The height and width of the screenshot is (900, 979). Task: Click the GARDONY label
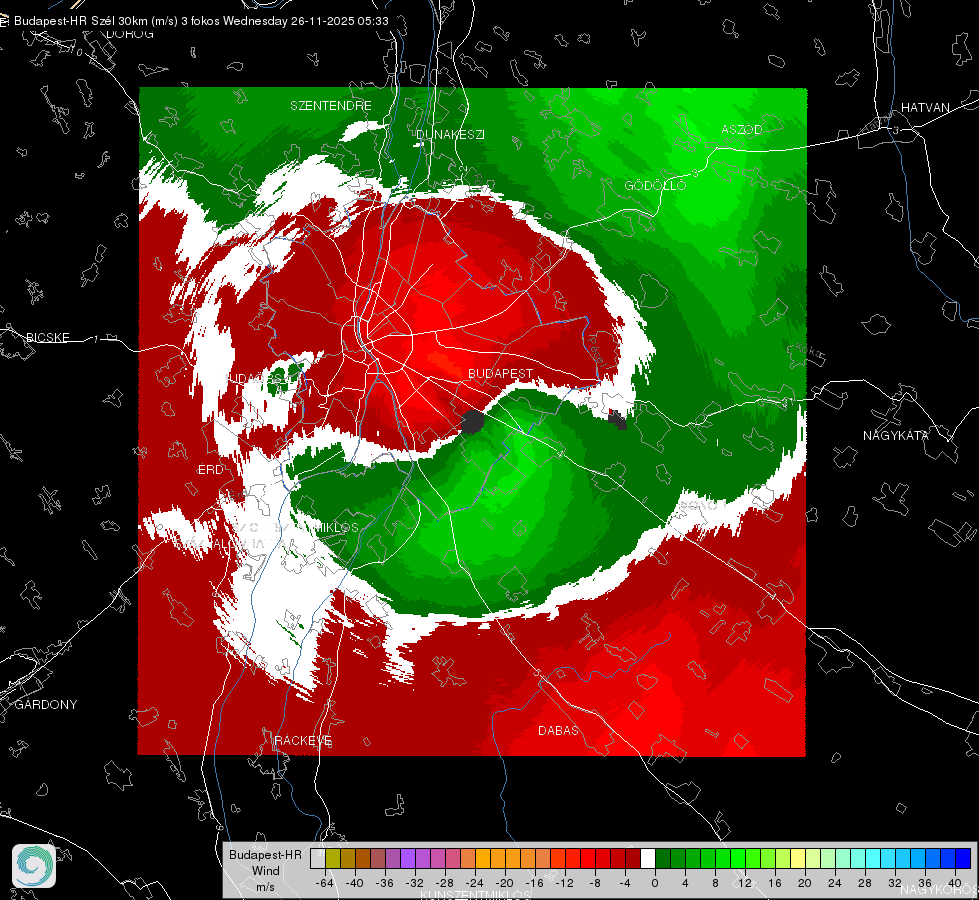click(46, 705)
